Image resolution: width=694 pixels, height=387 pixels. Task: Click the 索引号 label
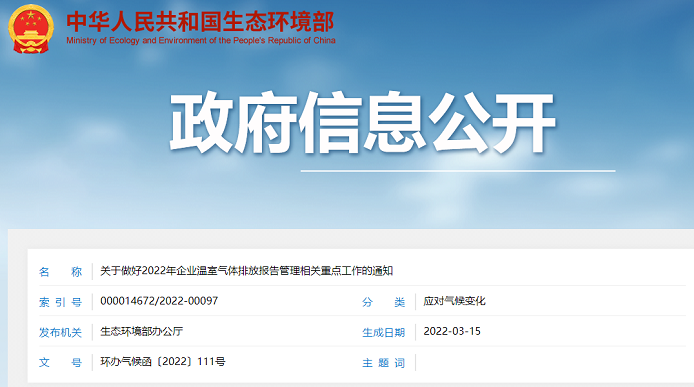(60, 302)
